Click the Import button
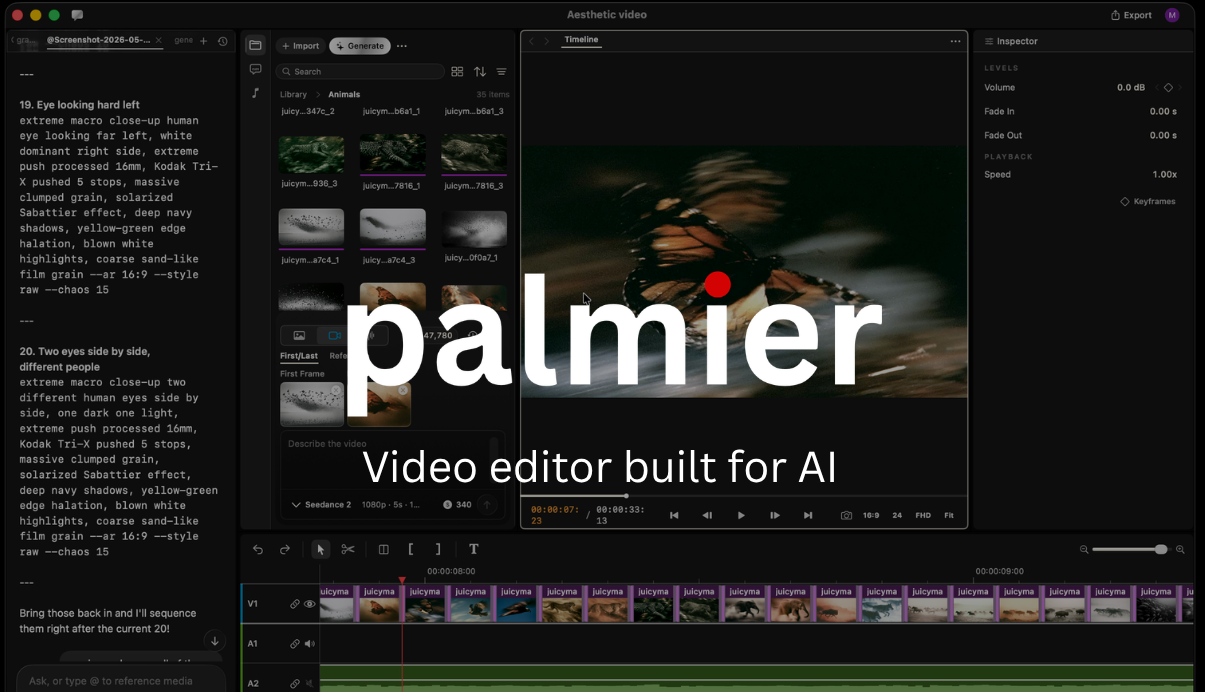 pyautogui.click(x=300, y=46)
